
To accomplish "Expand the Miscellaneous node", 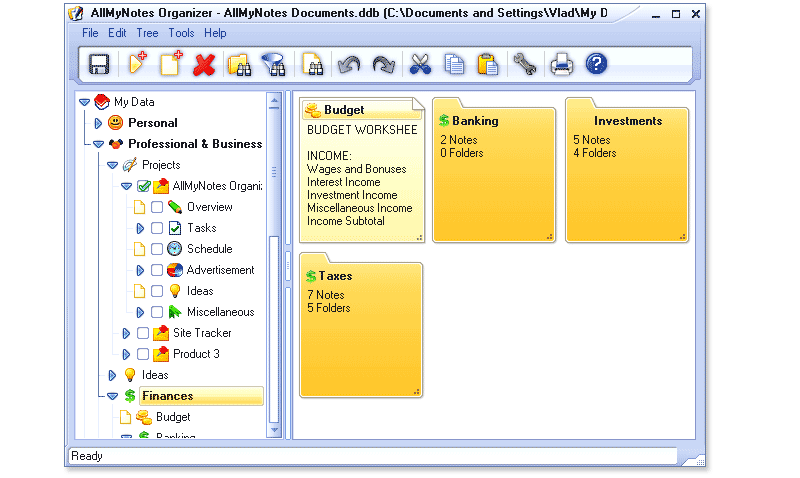I will [140, 312].
